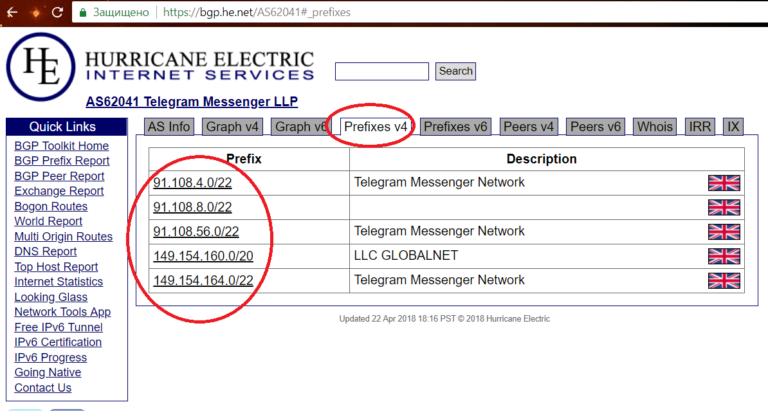The height and width of the screenshot is (411, 768).
Task: Open Network Tools App link
Action: (x=62, y=312)
